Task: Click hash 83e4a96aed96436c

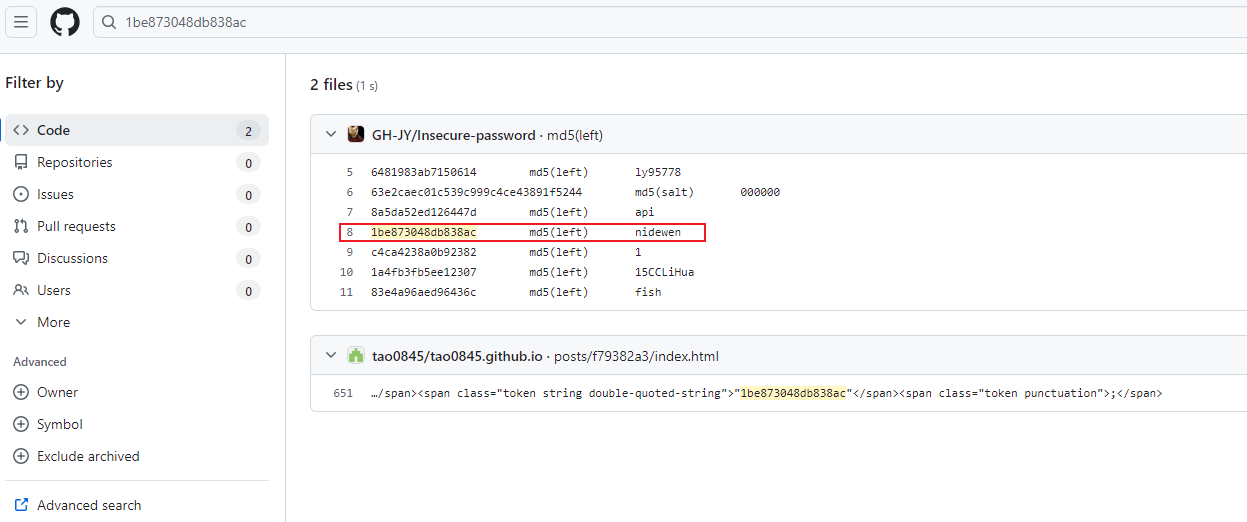Action: tap(424, 292)
